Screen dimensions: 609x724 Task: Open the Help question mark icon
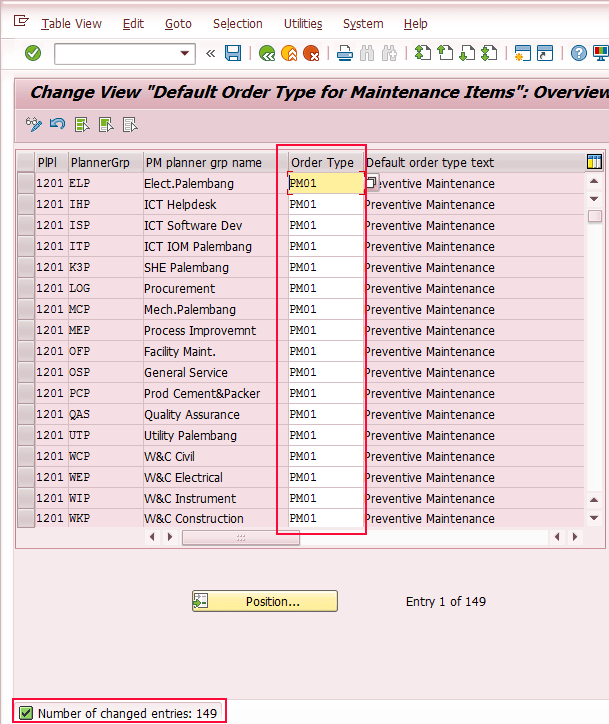tap(579, 53)
